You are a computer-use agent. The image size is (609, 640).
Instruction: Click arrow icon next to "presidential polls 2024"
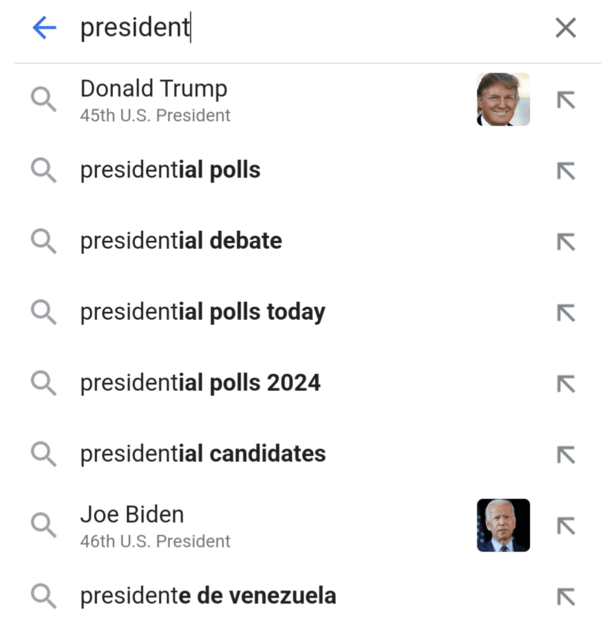[x=566, y=384]
